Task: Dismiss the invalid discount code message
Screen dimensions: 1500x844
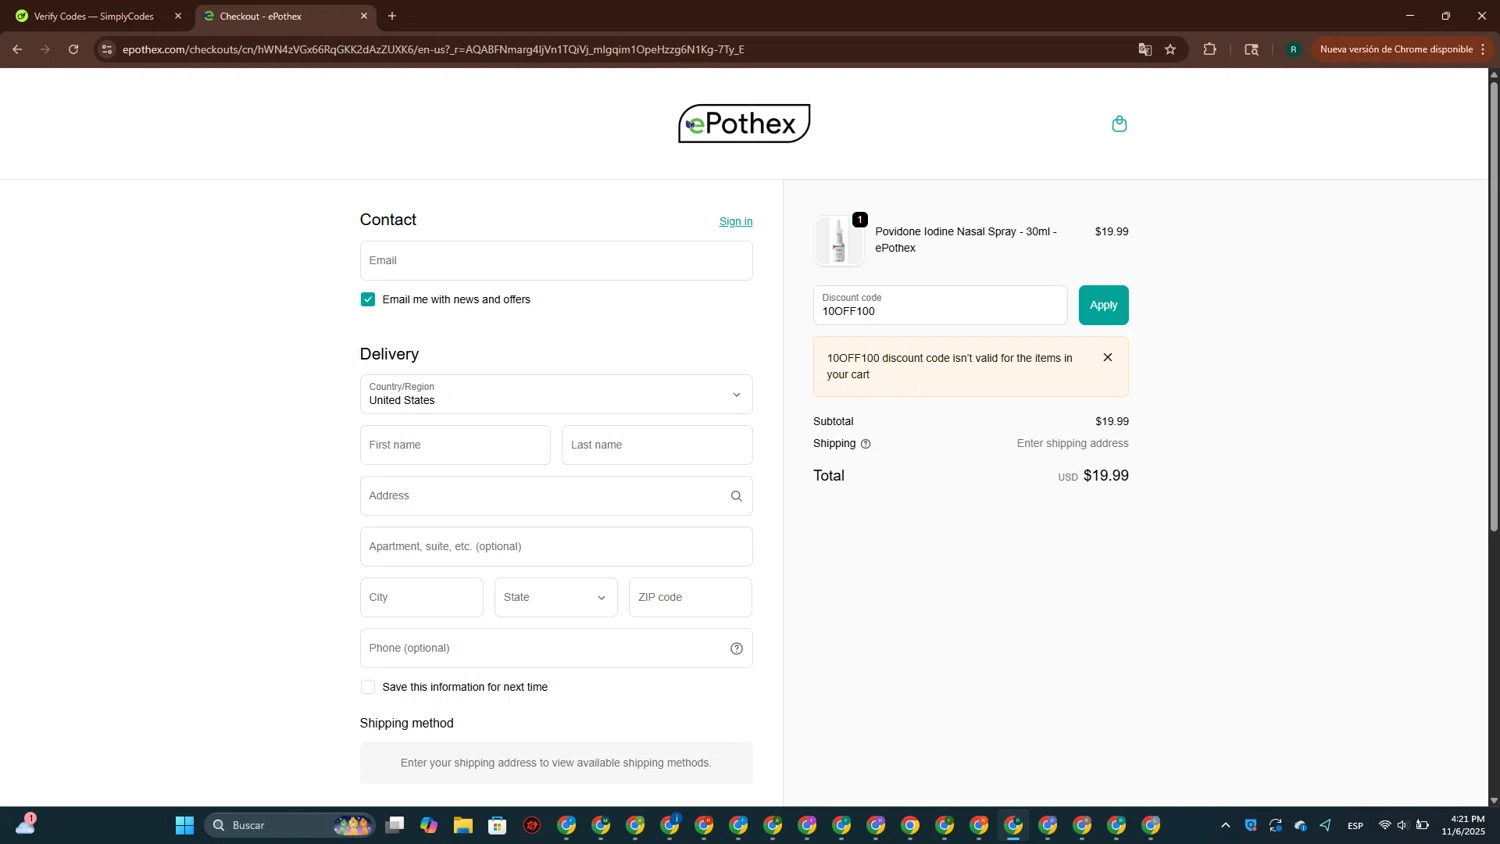Action: pos(1107,357)
